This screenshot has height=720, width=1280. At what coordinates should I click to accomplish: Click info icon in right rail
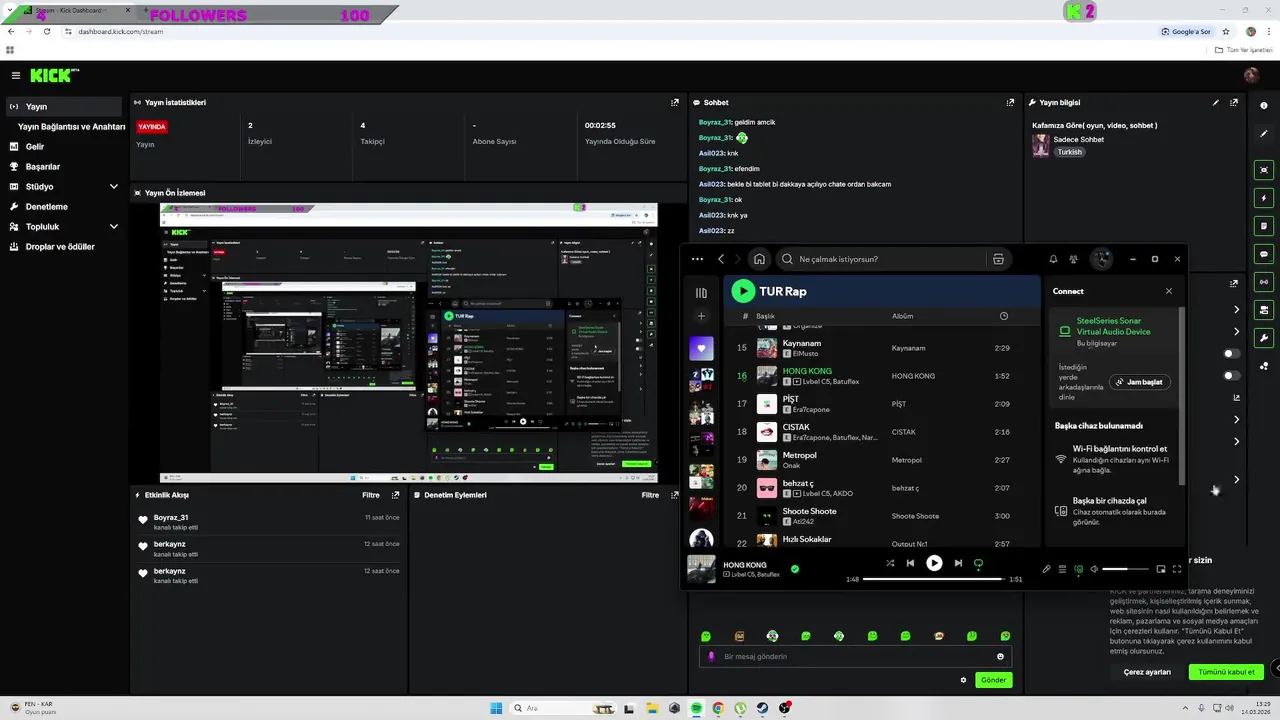[1264, 106]
